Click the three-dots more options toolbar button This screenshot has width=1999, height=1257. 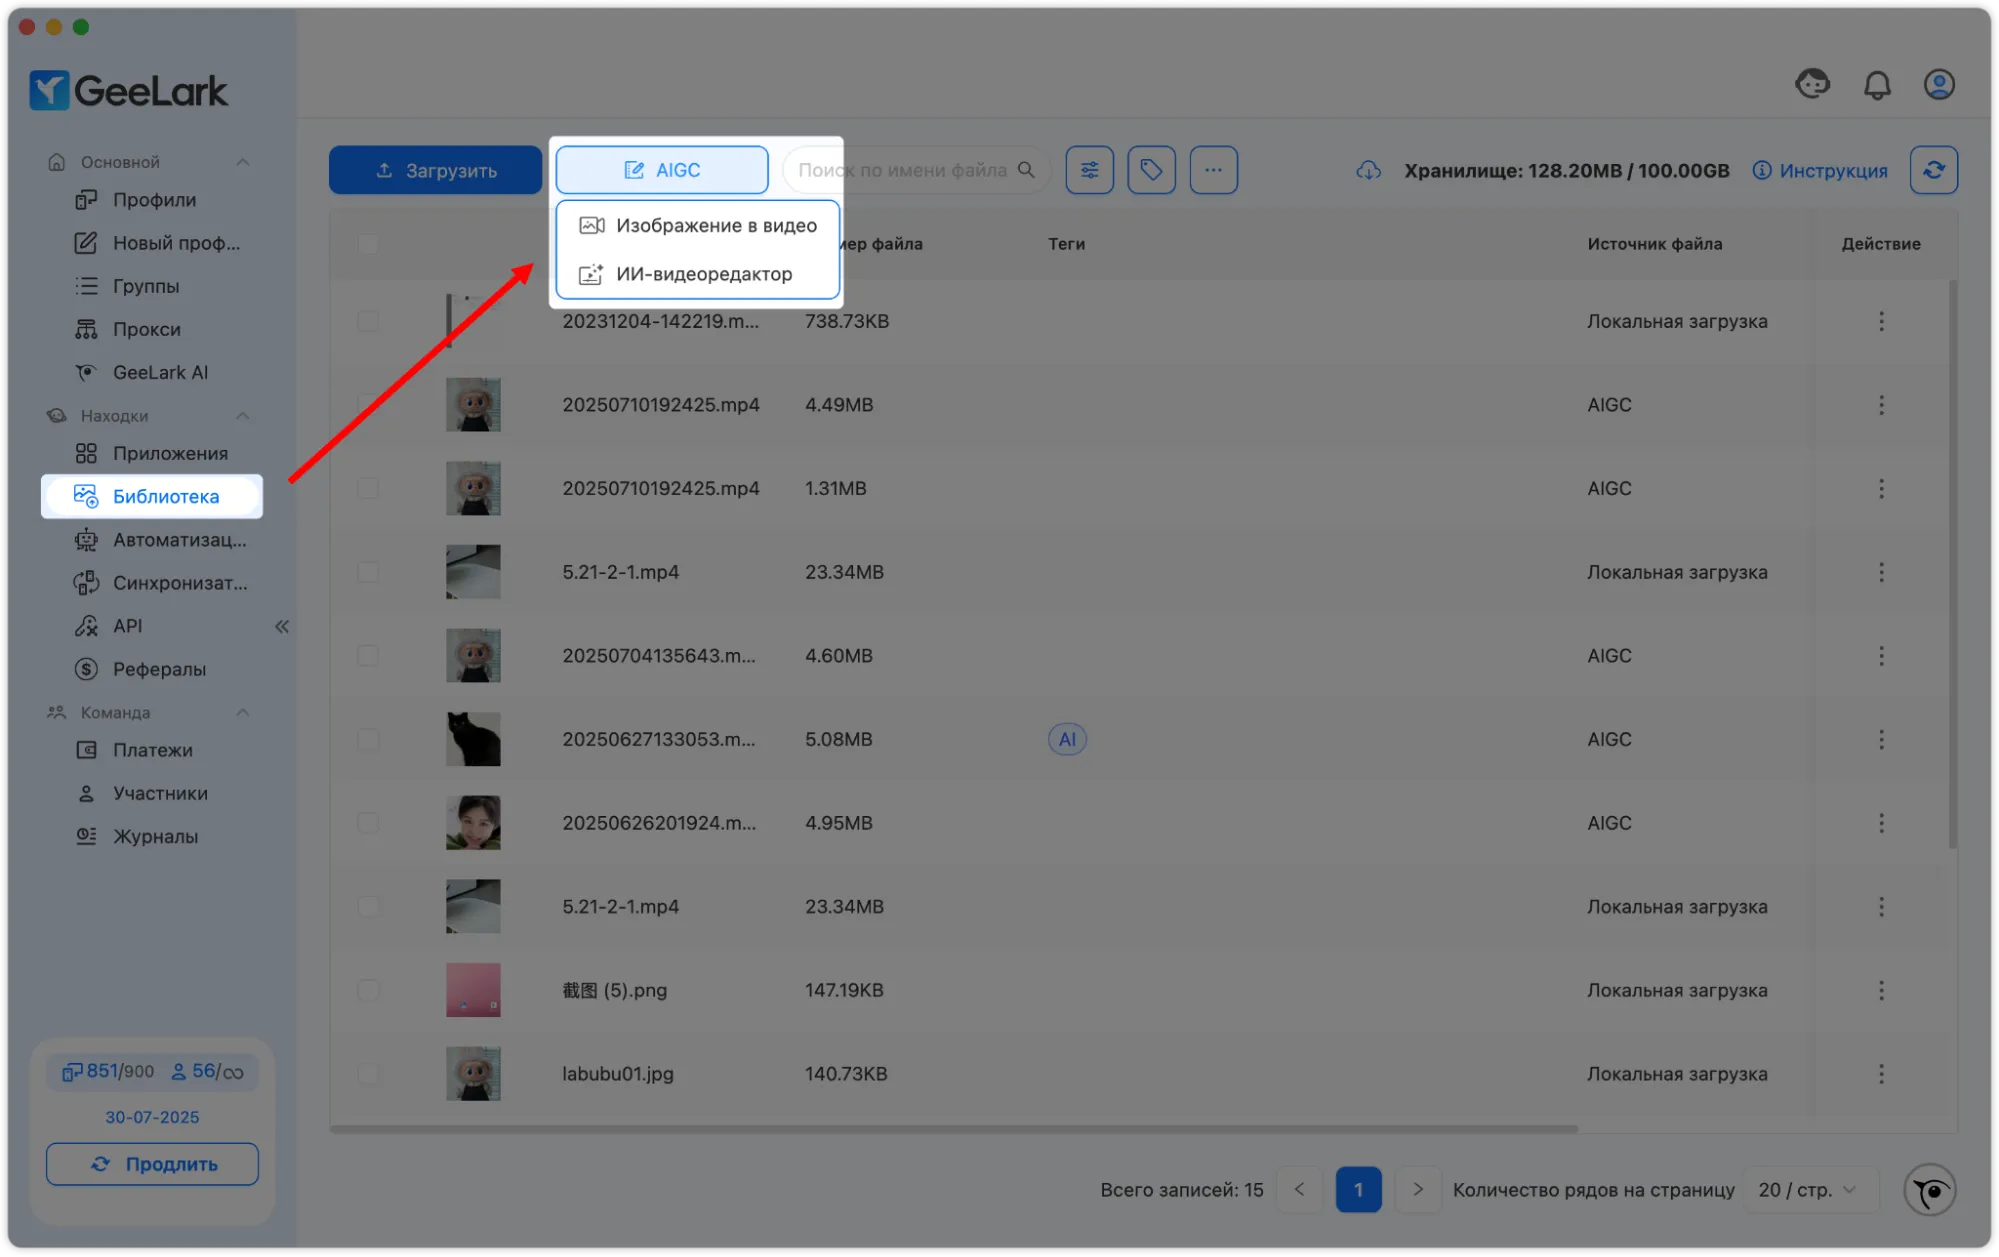pyautogui.click(x=1213, y=170)
